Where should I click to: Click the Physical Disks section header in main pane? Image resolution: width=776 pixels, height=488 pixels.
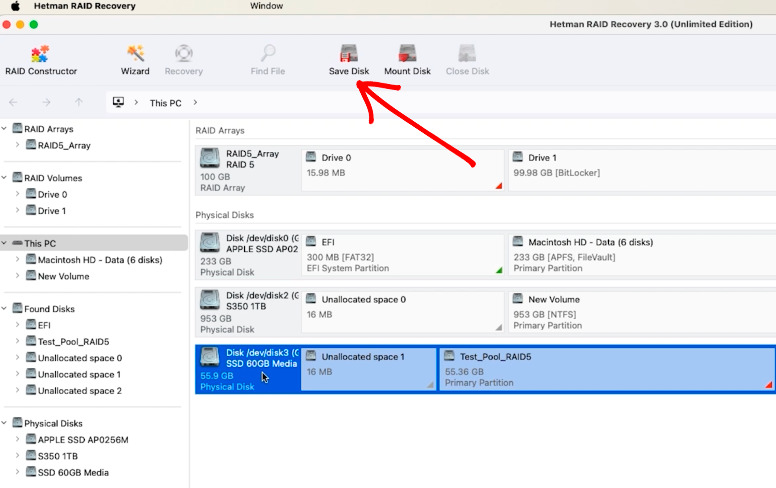(x=225, y=215)
